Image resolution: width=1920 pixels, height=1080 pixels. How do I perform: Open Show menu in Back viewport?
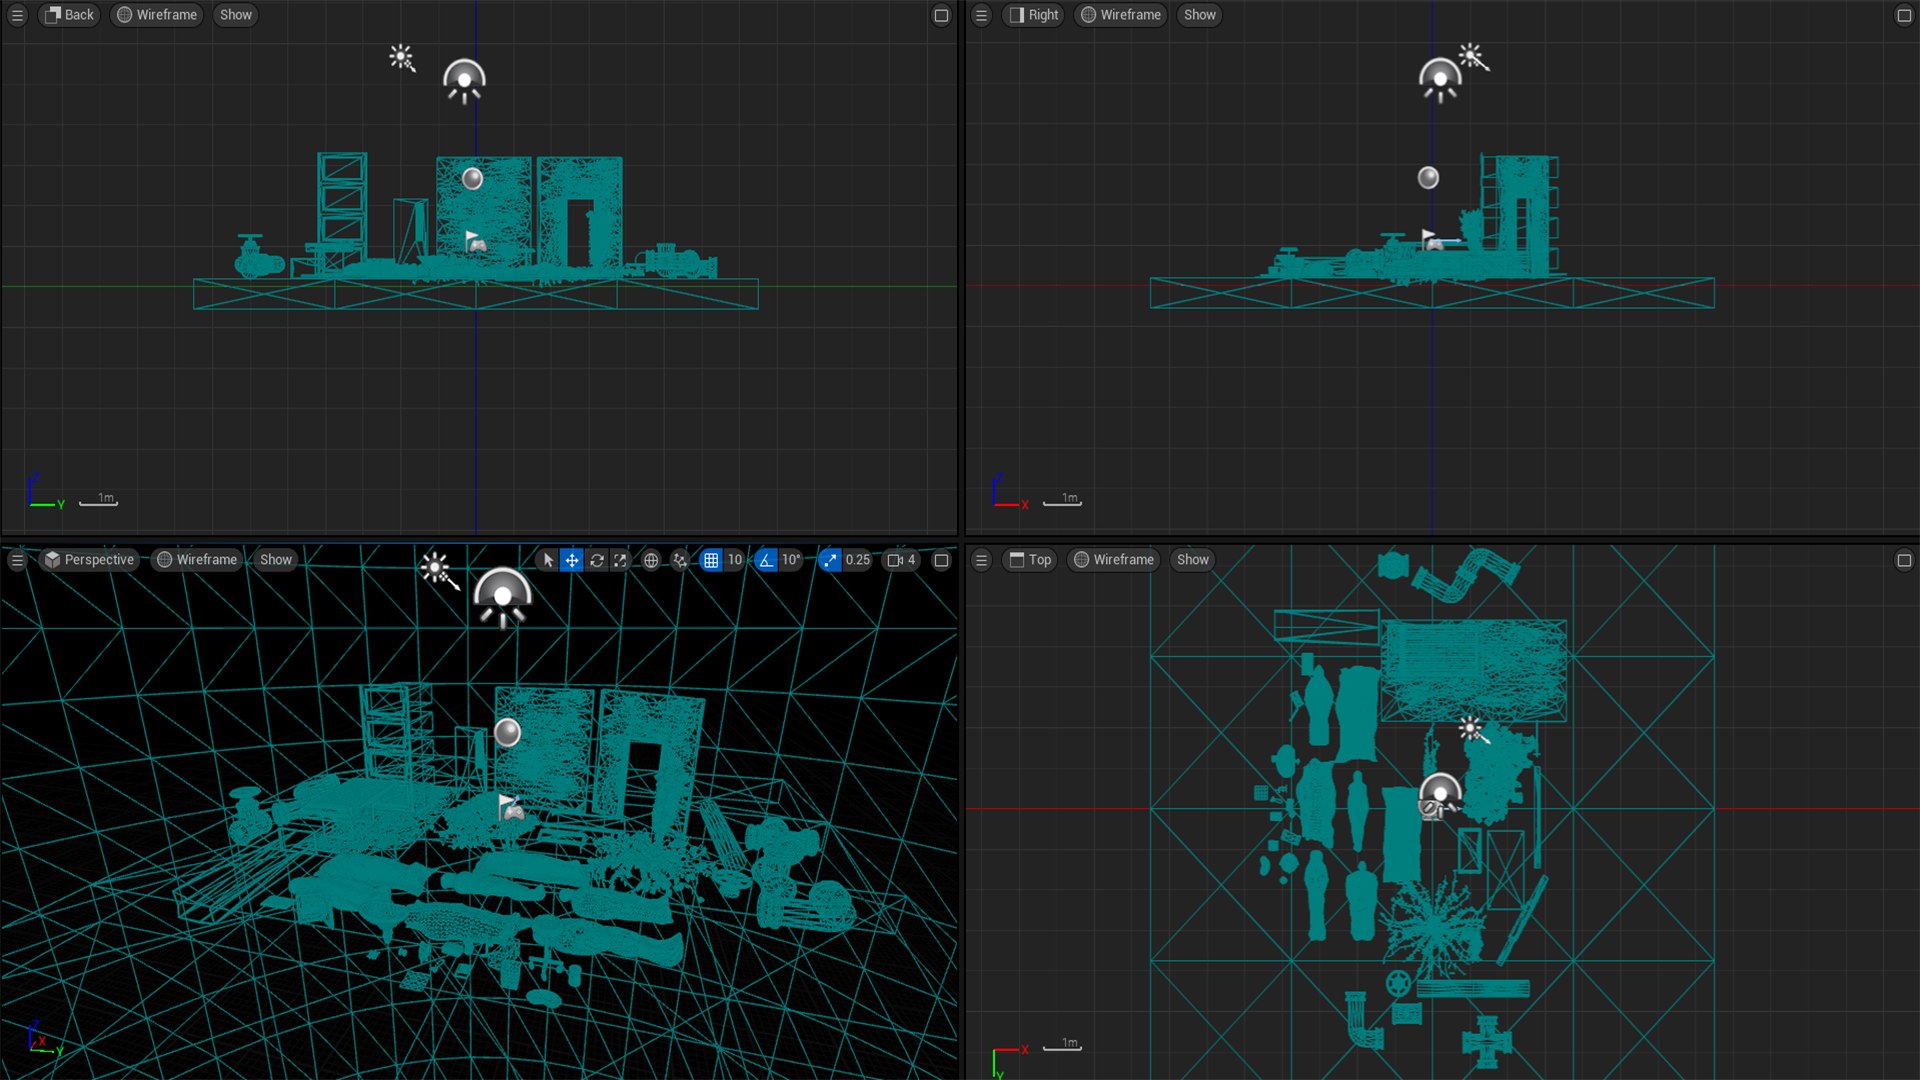pos(236,15)
